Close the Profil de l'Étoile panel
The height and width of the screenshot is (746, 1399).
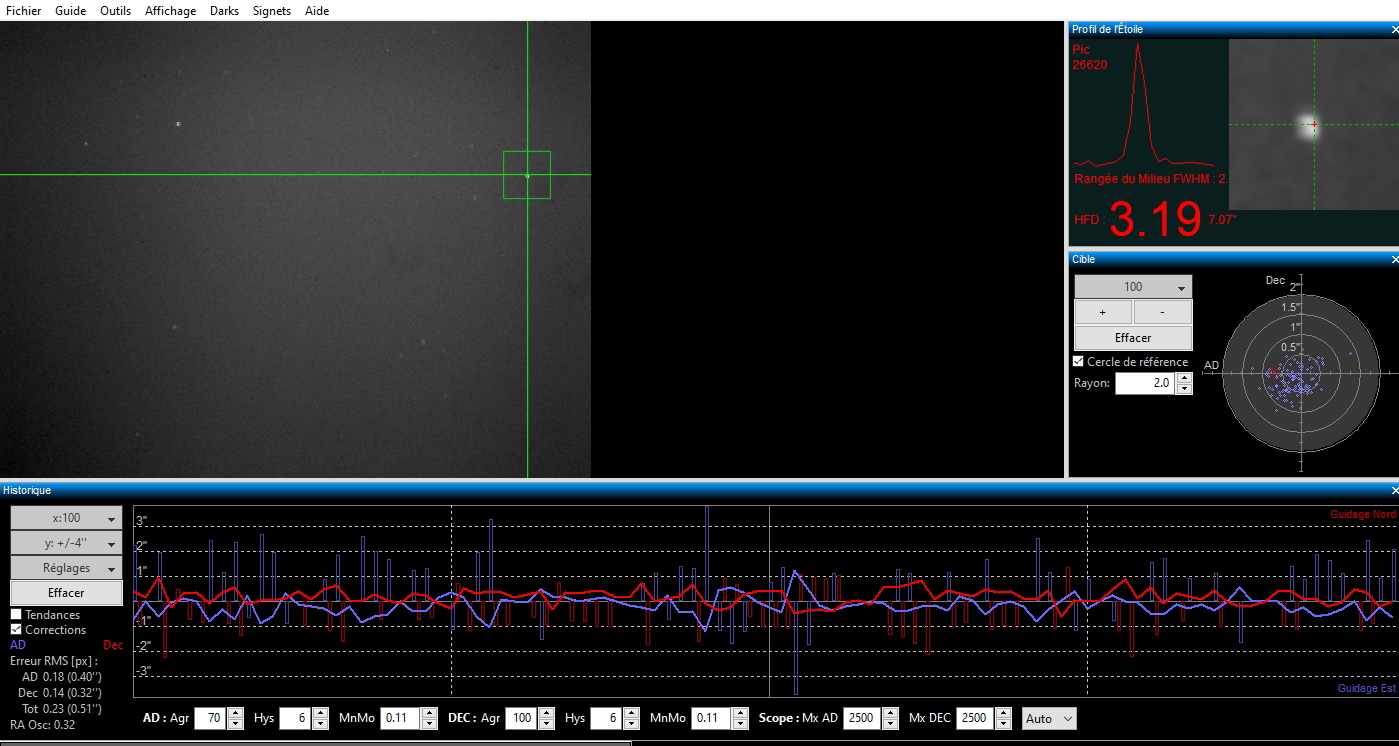click(1394, 29)
